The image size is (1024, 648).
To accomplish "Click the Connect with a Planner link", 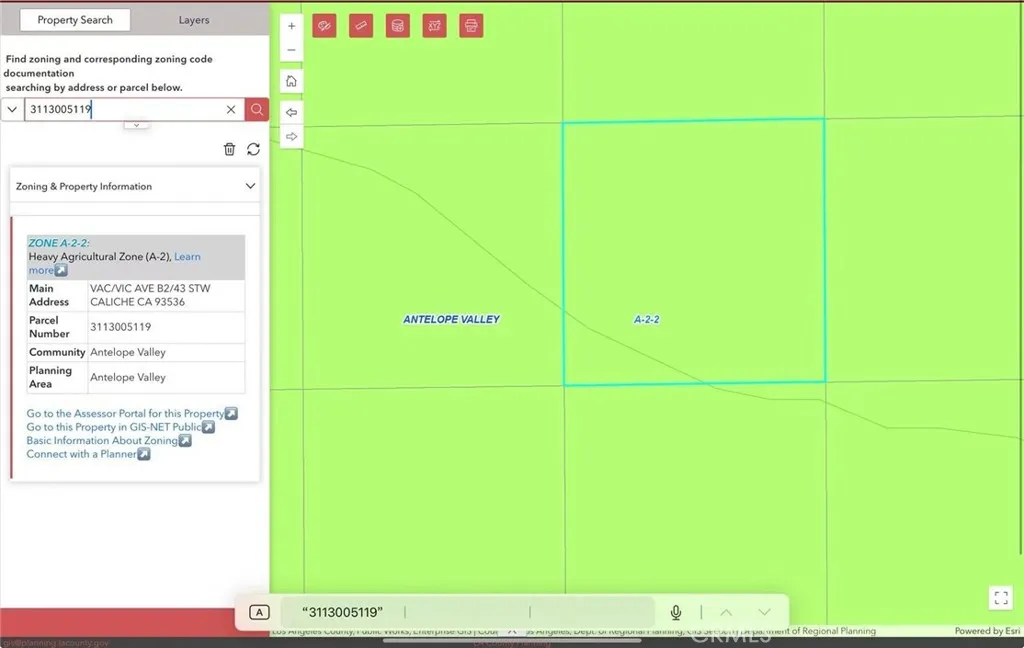I will pos(88,454).
